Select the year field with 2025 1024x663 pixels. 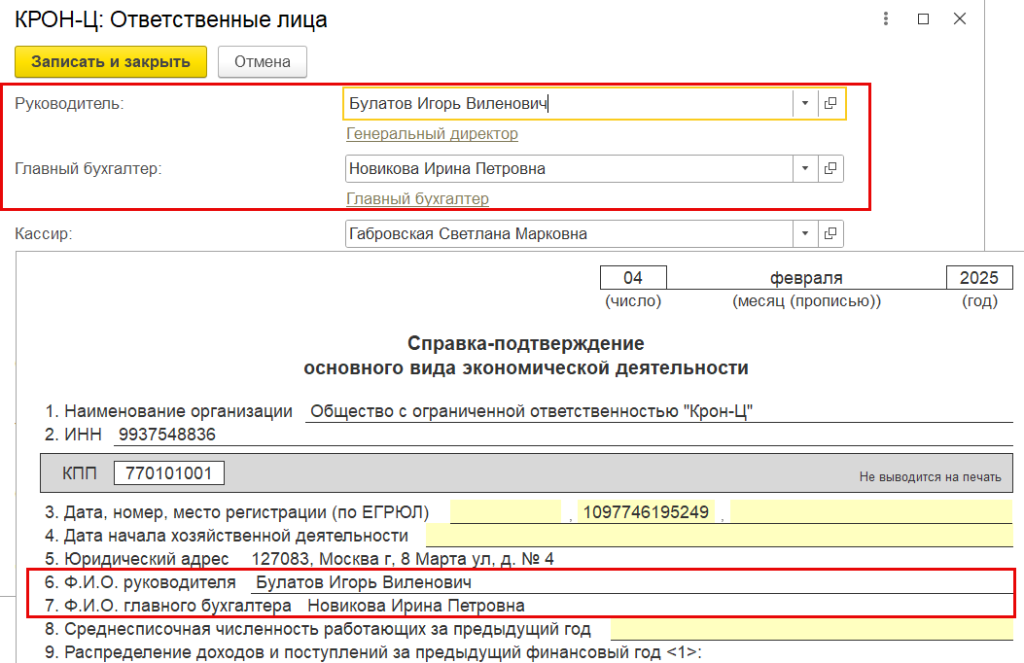coord(979,278)
